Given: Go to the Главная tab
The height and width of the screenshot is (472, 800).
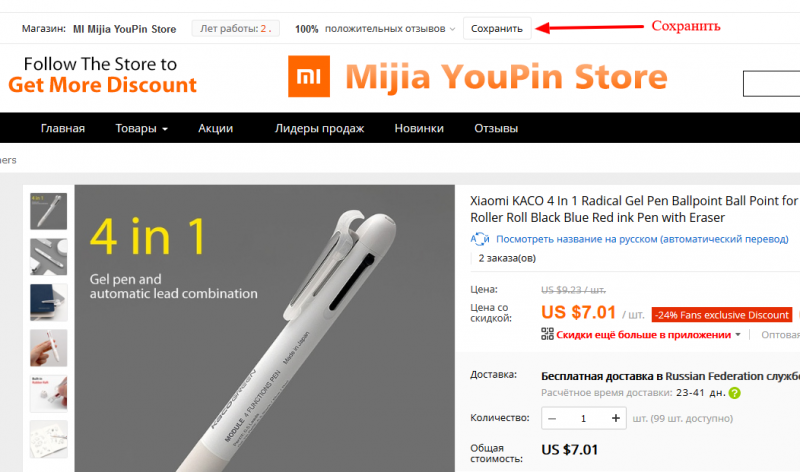Looking at the screenshot, I should point(63,128).
